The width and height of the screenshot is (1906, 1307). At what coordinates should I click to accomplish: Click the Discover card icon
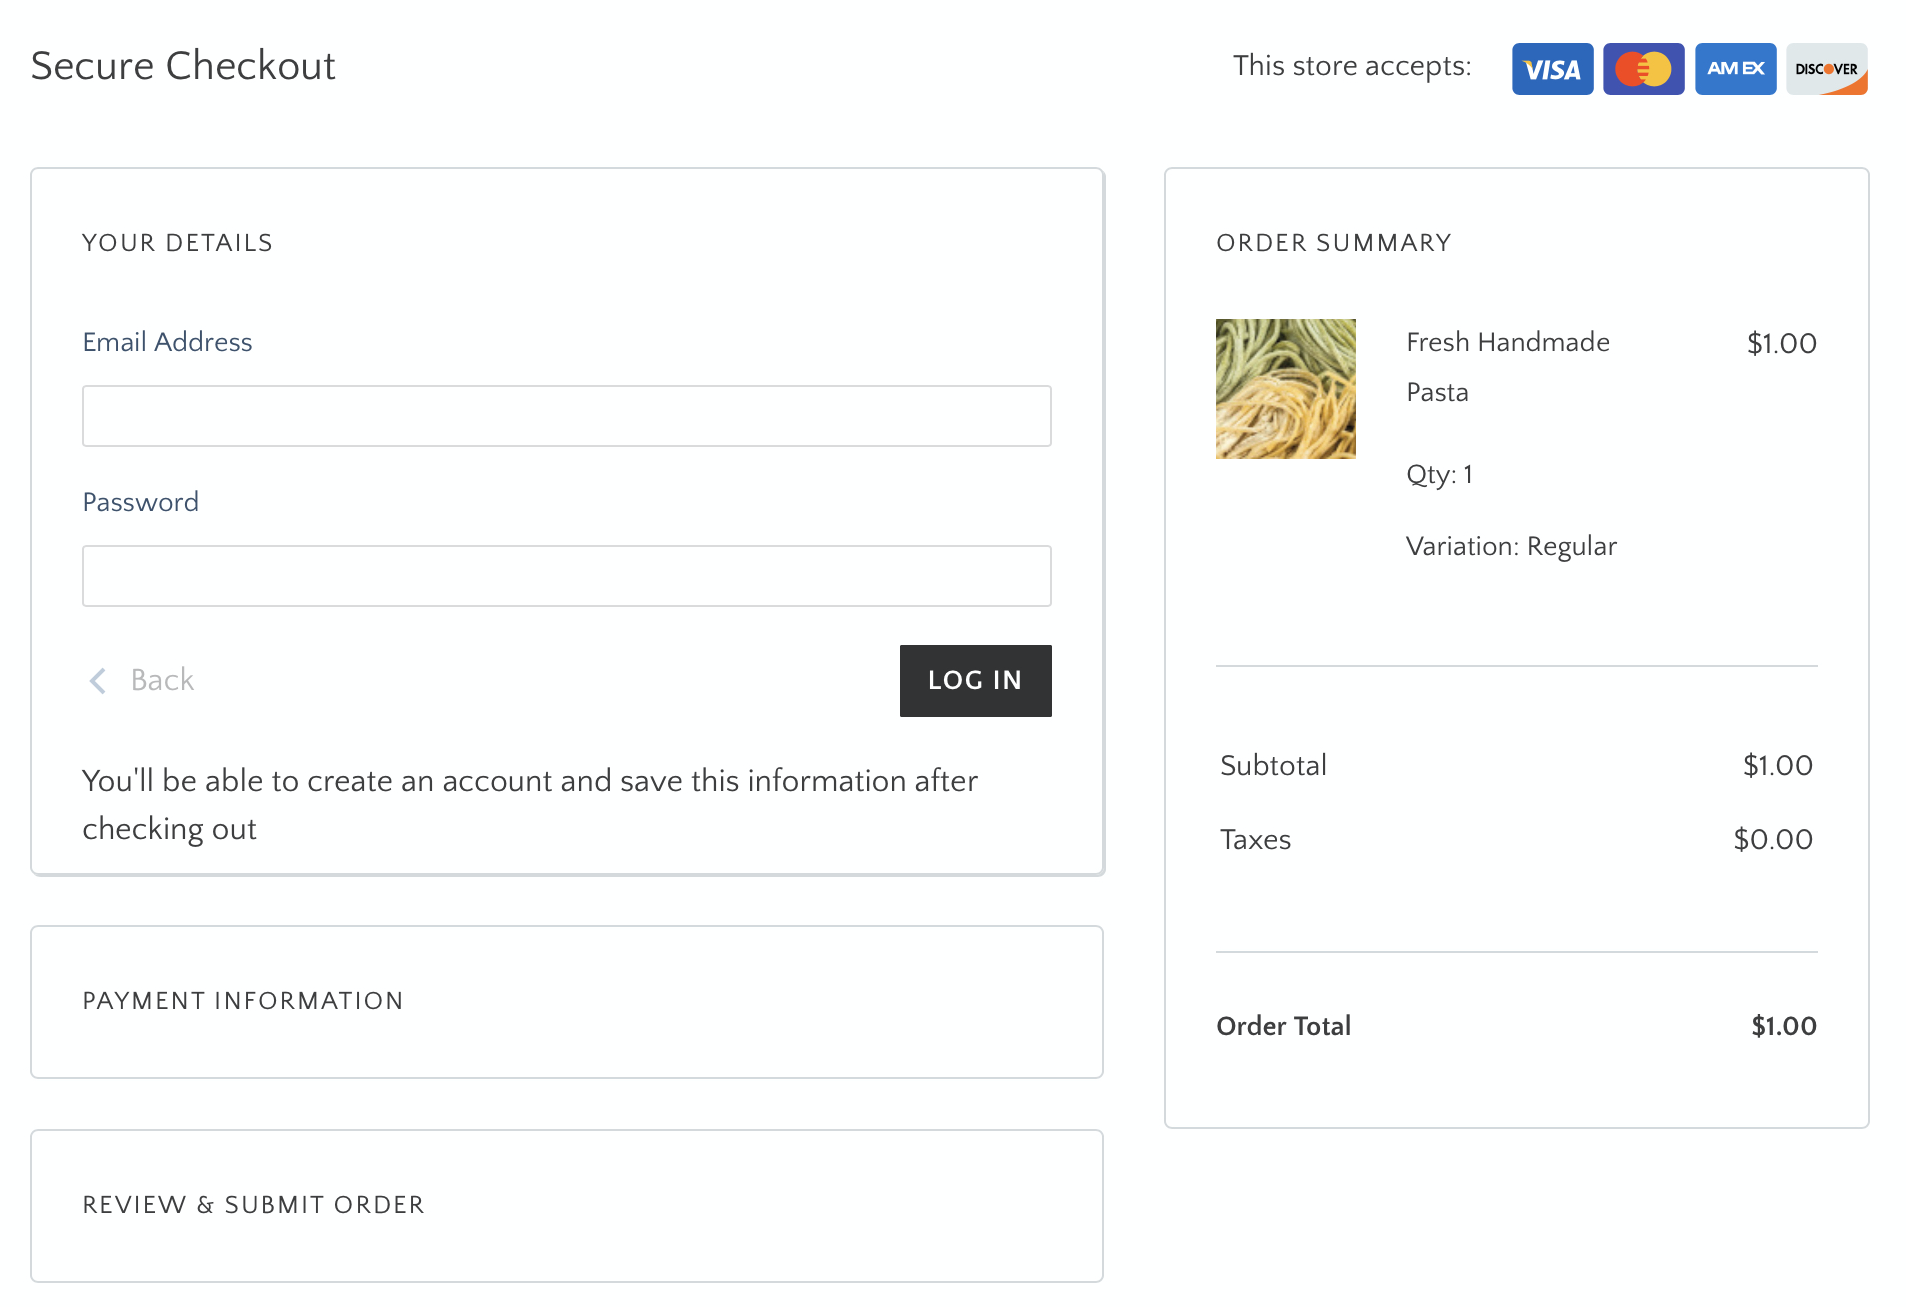click(x=1826, y=68)
